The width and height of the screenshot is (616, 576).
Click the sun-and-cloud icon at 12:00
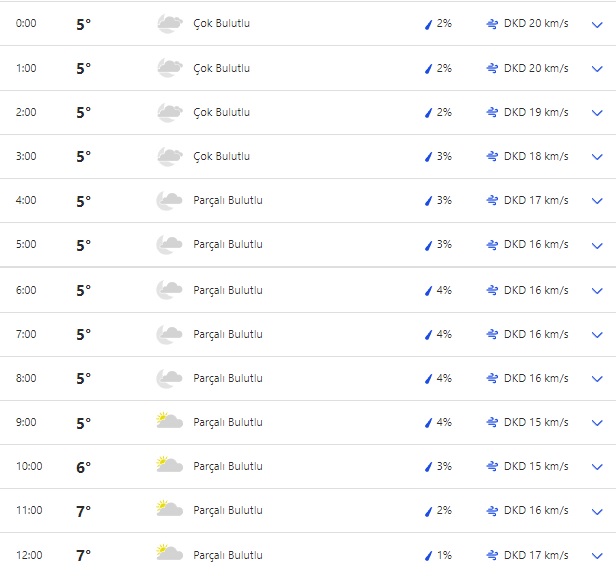[169, 554]
